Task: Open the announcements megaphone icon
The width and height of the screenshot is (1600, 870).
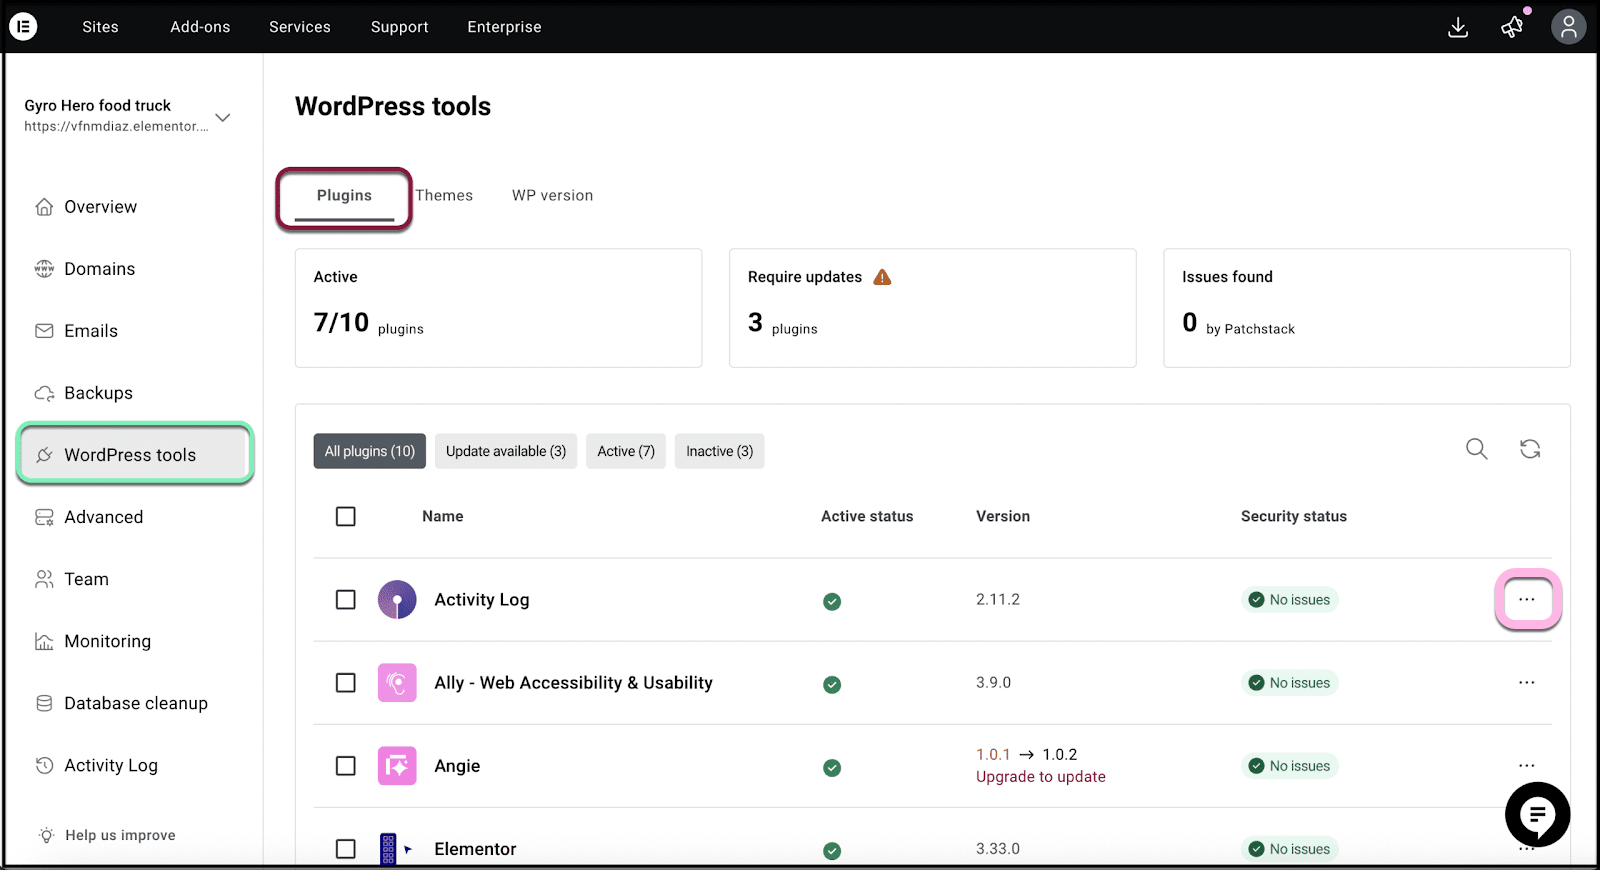Action: tap(1512, 27)
